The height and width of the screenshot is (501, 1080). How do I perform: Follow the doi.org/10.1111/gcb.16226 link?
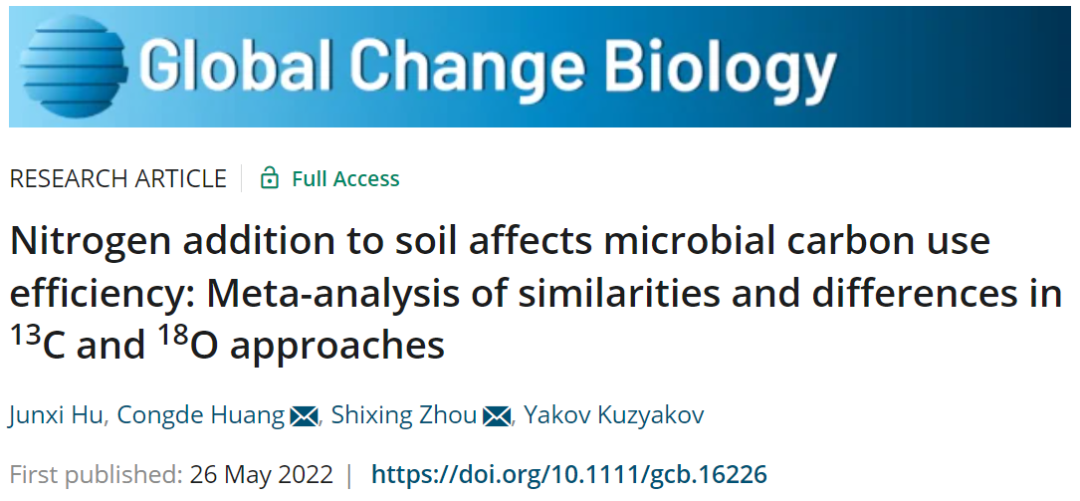pyautogui.click(x=569, y=475)
